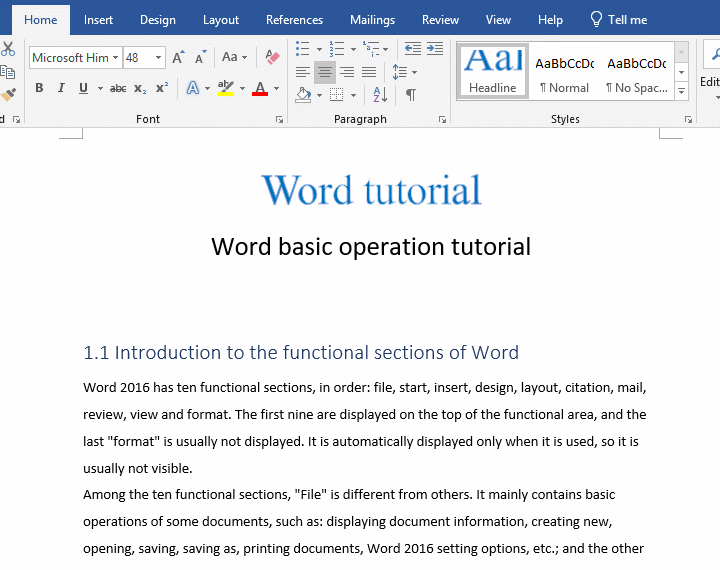
Task: Click the Increase Indent icon
Action: [435, 48]
